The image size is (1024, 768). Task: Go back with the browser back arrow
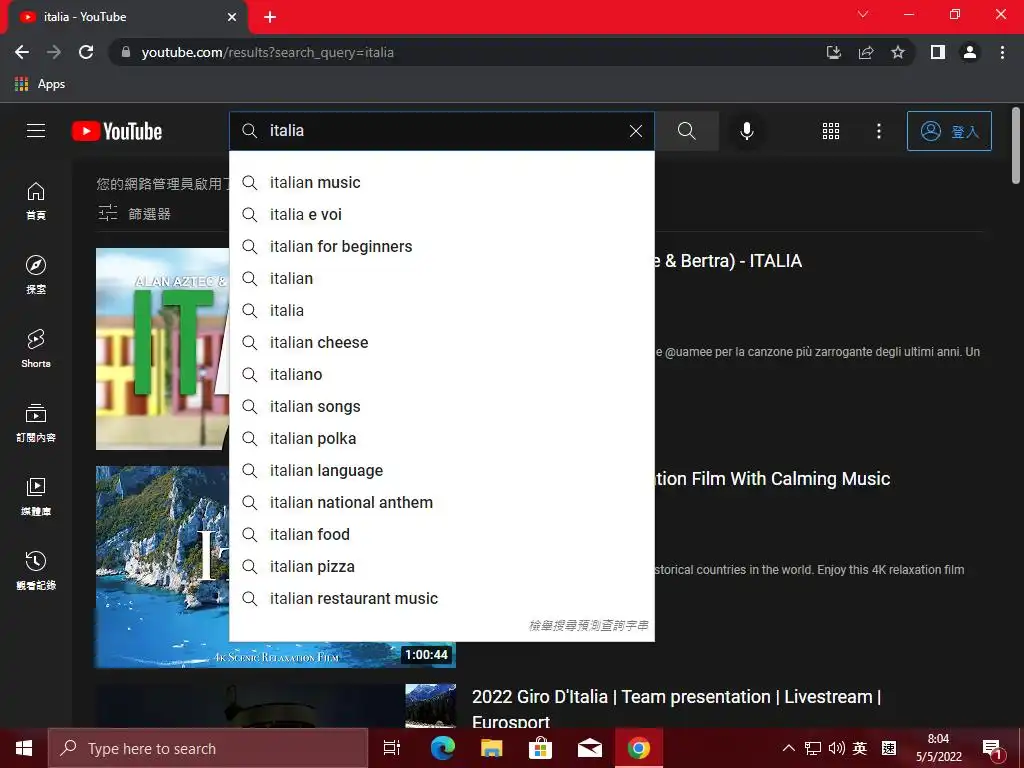[22, 52]
